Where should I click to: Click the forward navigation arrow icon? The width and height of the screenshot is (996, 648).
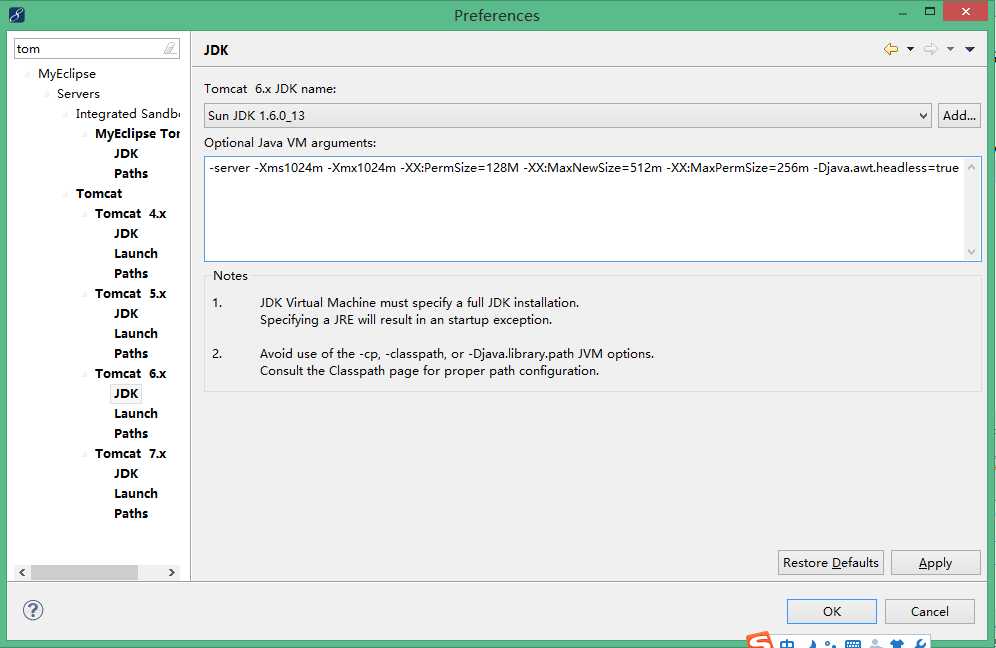pyautogui.click(x=930, y=49)
